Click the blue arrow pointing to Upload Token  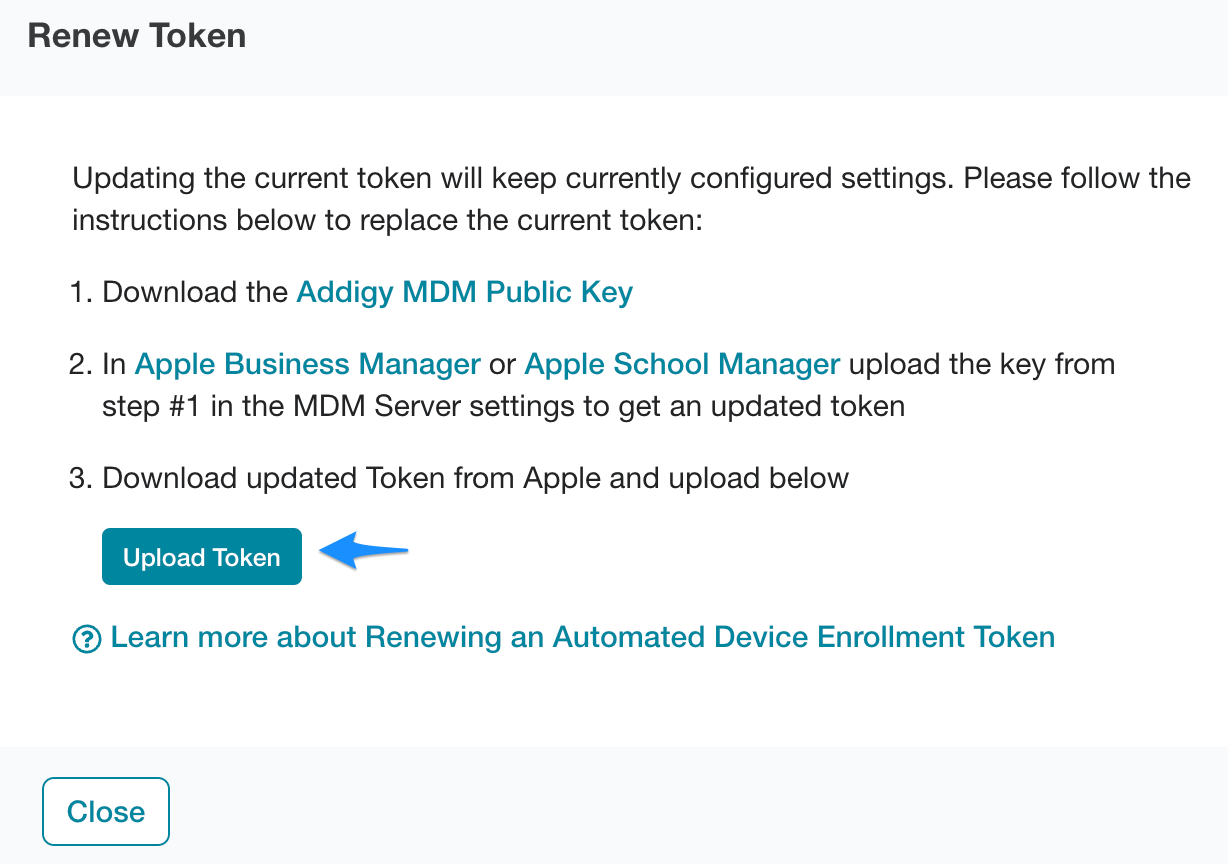(x=364, y=551)
